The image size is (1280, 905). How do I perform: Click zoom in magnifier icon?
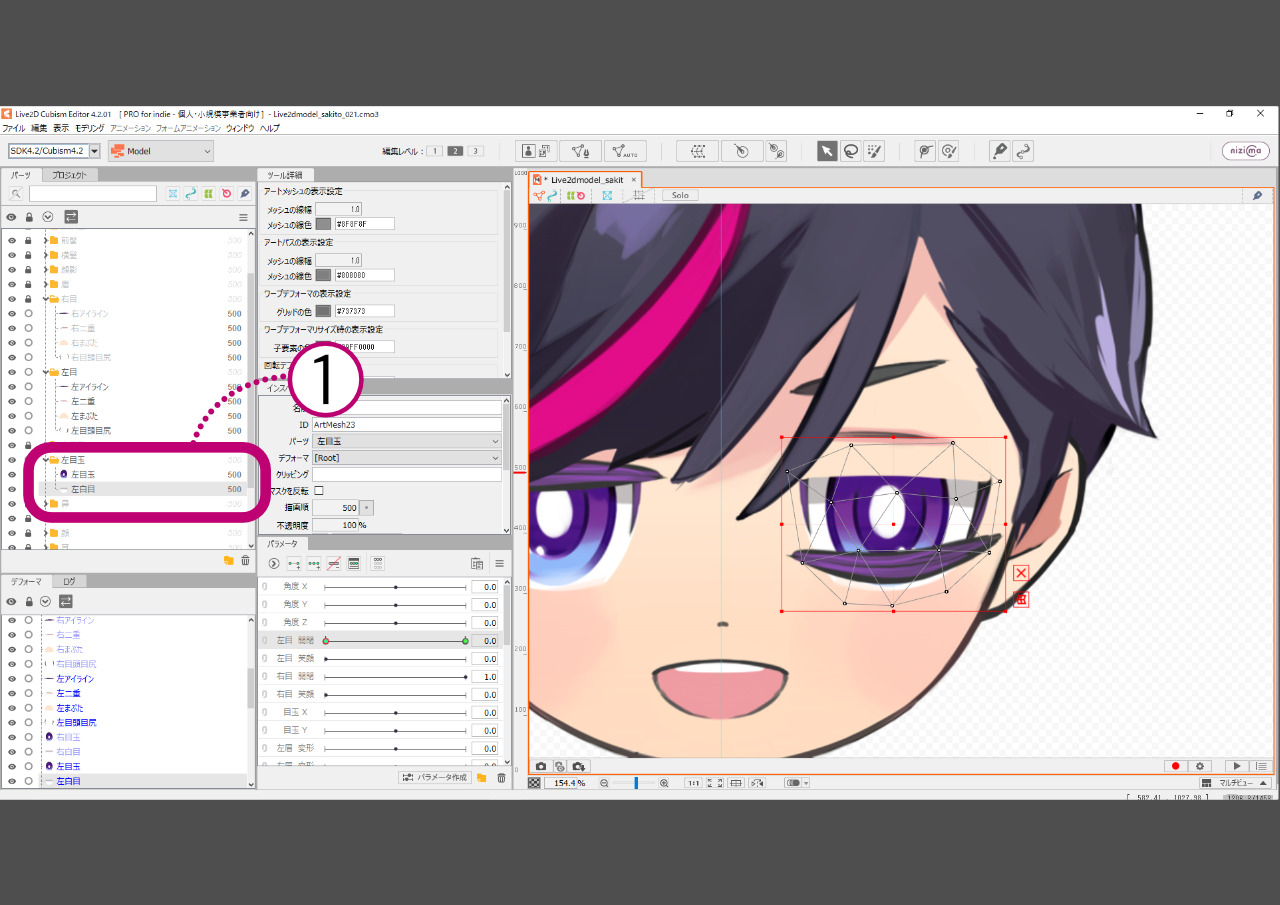coord(664,783)
